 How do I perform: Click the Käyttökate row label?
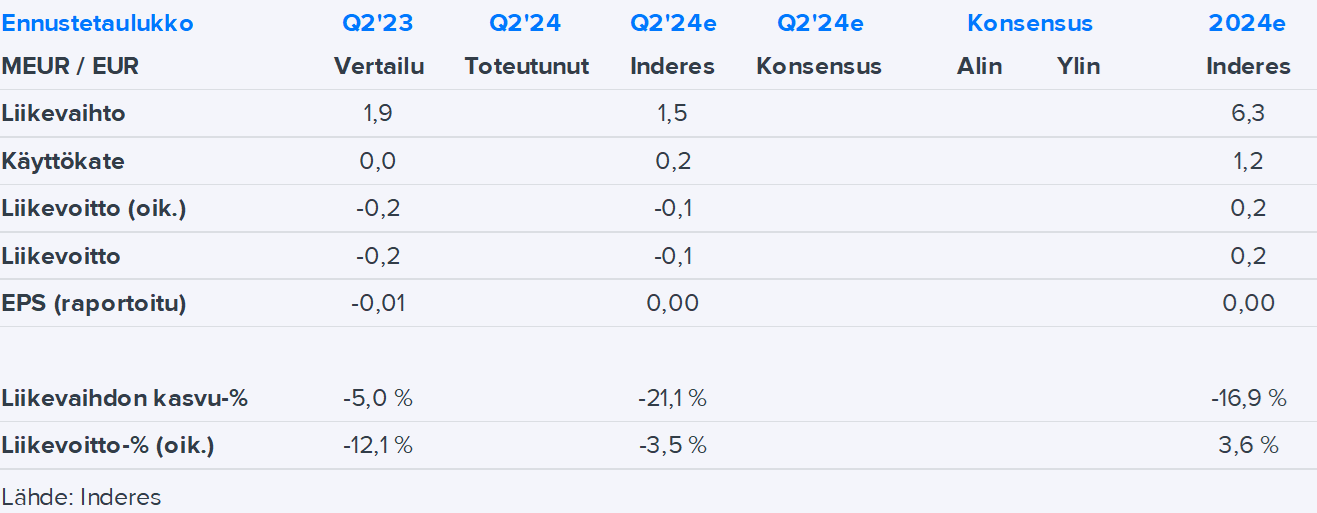tap(63, 161)
